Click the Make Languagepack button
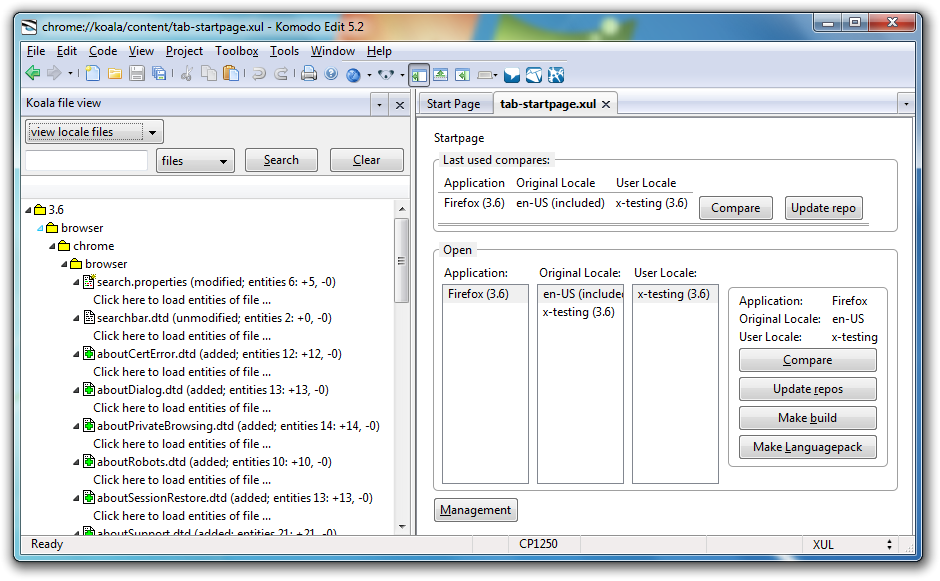The height and width of the screenshot is (581, 940). 808,447
